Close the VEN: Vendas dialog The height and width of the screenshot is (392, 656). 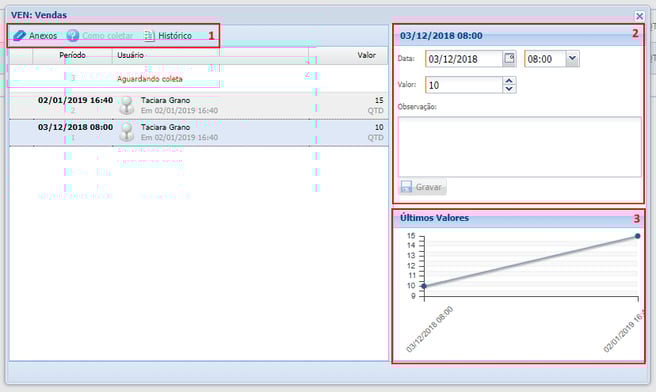639,16
